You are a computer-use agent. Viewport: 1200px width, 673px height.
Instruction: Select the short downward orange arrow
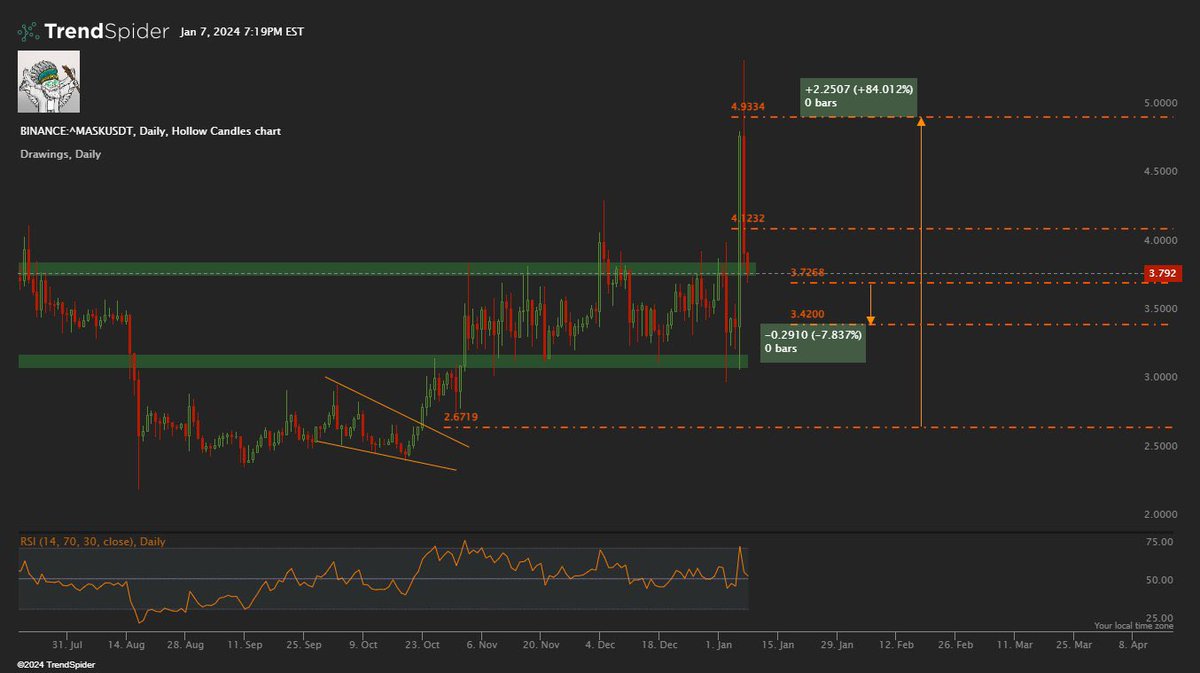point(871,303)
